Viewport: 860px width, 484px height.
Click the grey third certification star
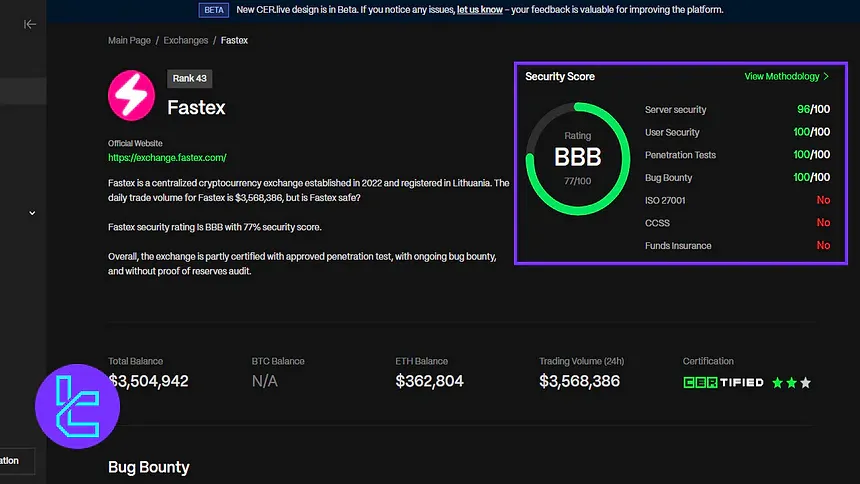pyautogui.click(x=805, y=382)
